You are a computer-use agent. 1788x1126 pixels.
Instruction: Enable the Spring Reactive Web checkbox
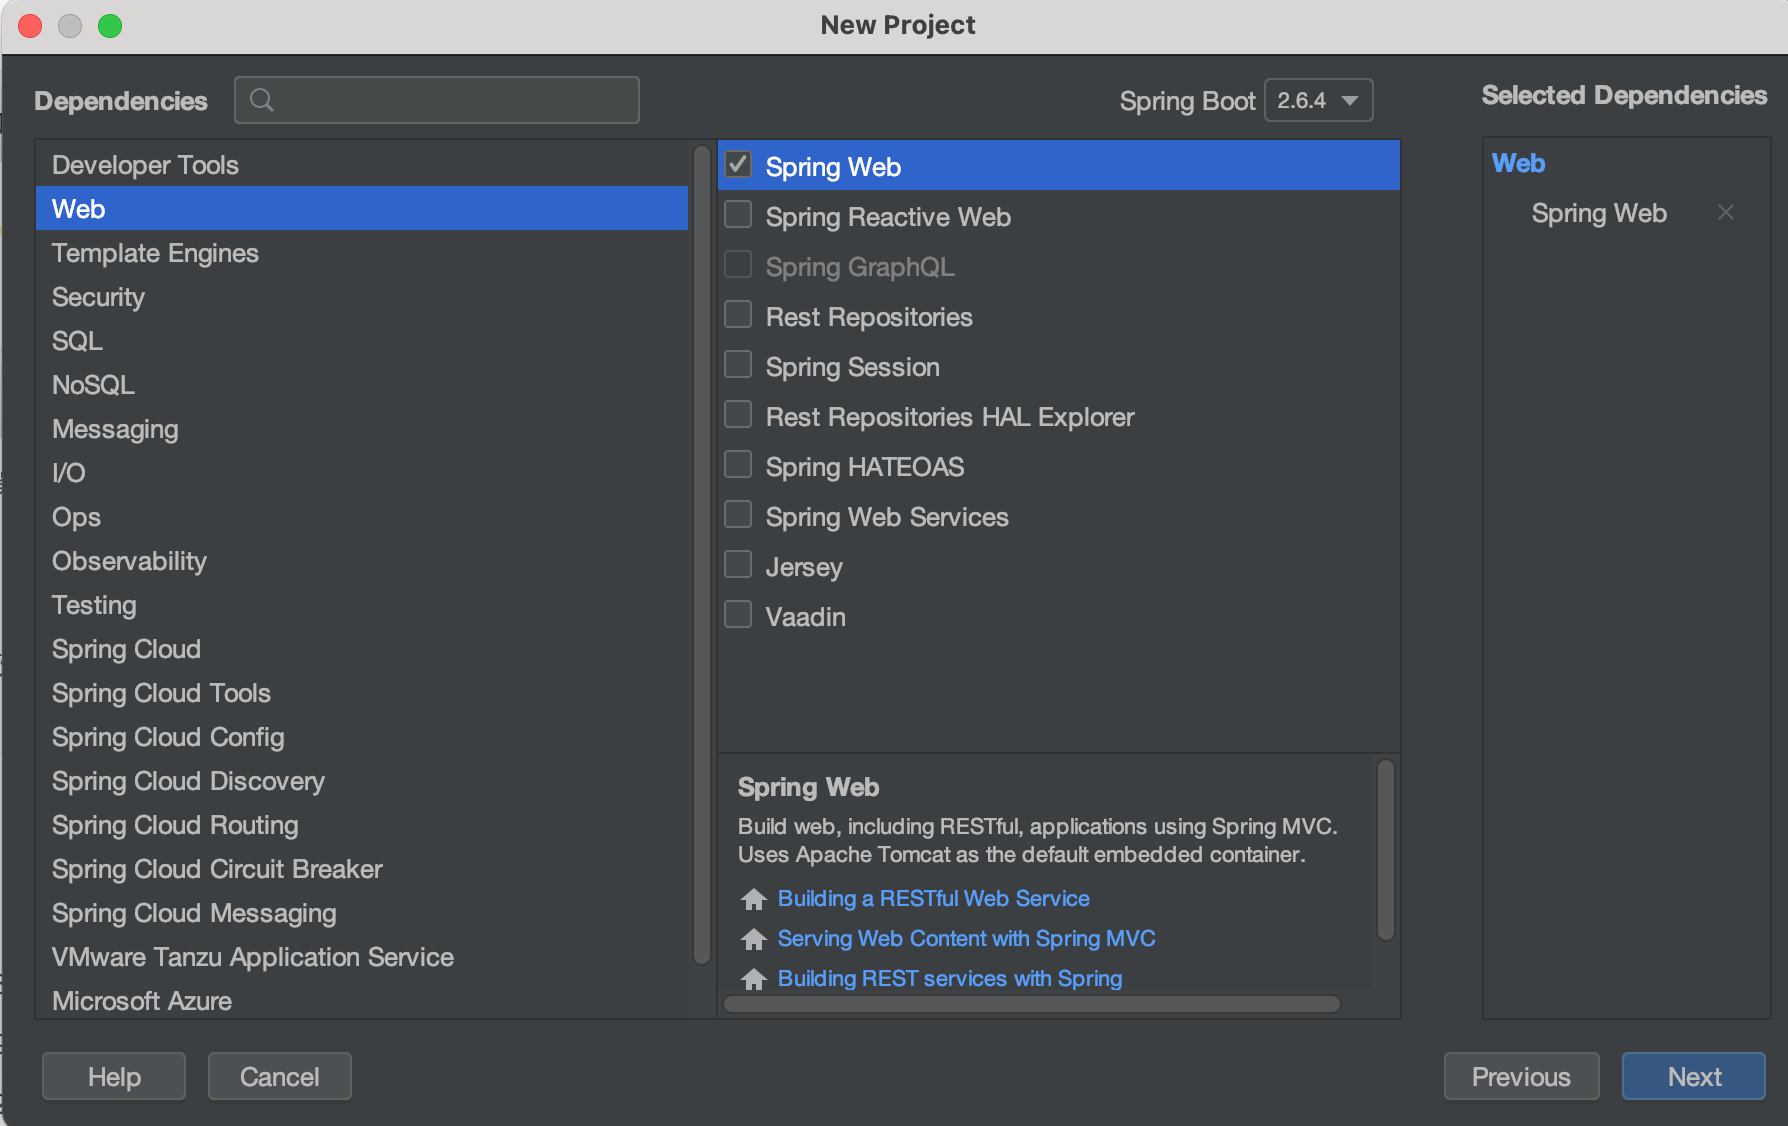(x=738, y=215)
